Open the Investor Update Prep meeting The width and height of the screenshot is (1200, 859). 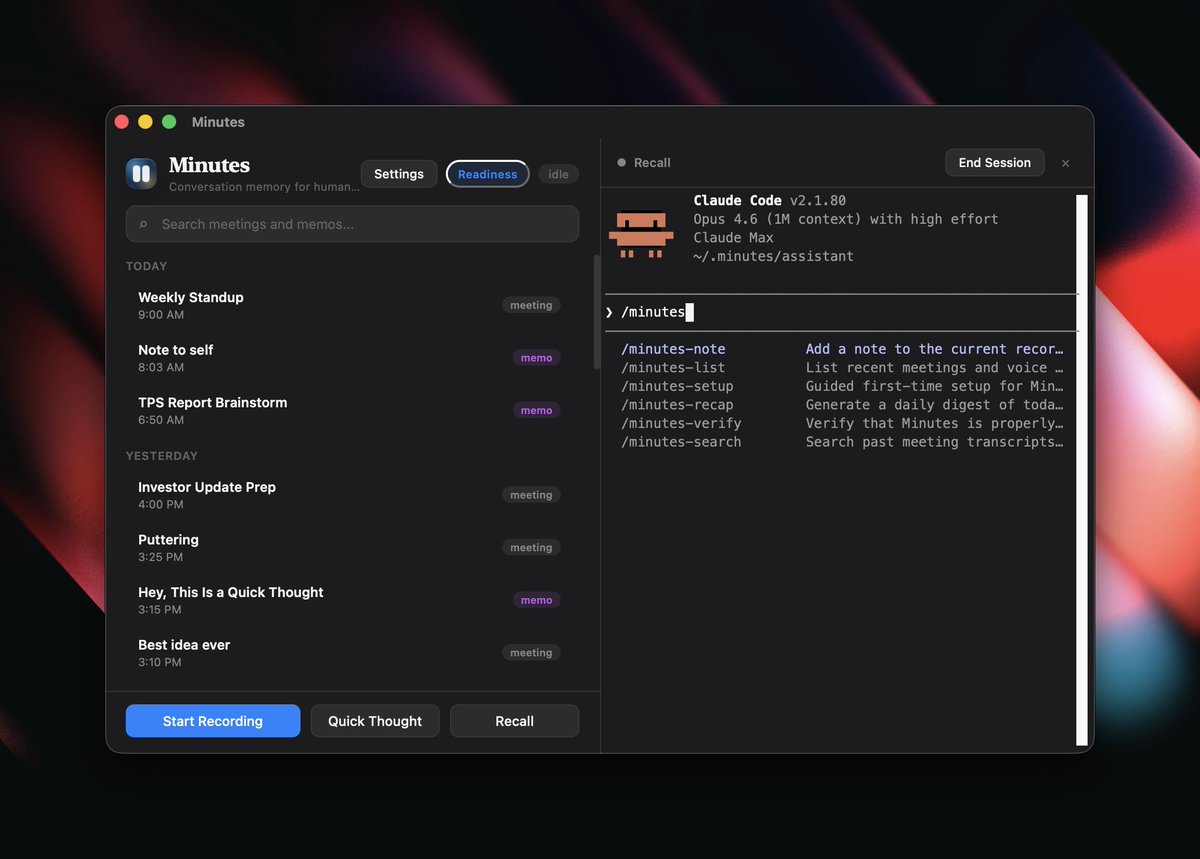pos(352,495)
